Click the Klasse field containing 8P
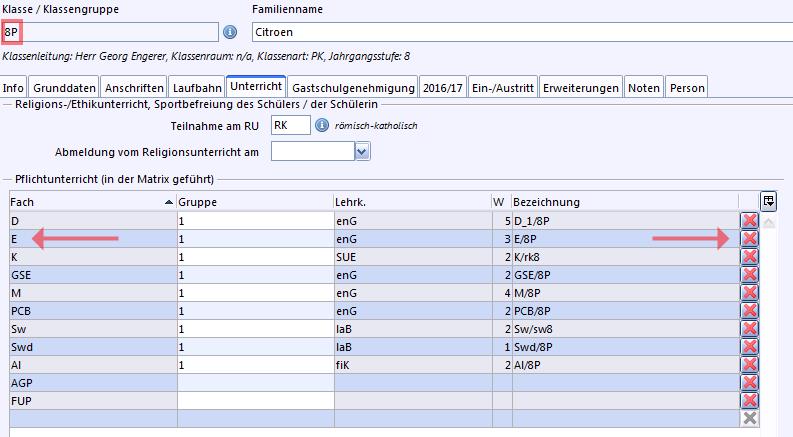Image resolution: width=793 pixels, height=437 pixels. click(x=110, y=32)
